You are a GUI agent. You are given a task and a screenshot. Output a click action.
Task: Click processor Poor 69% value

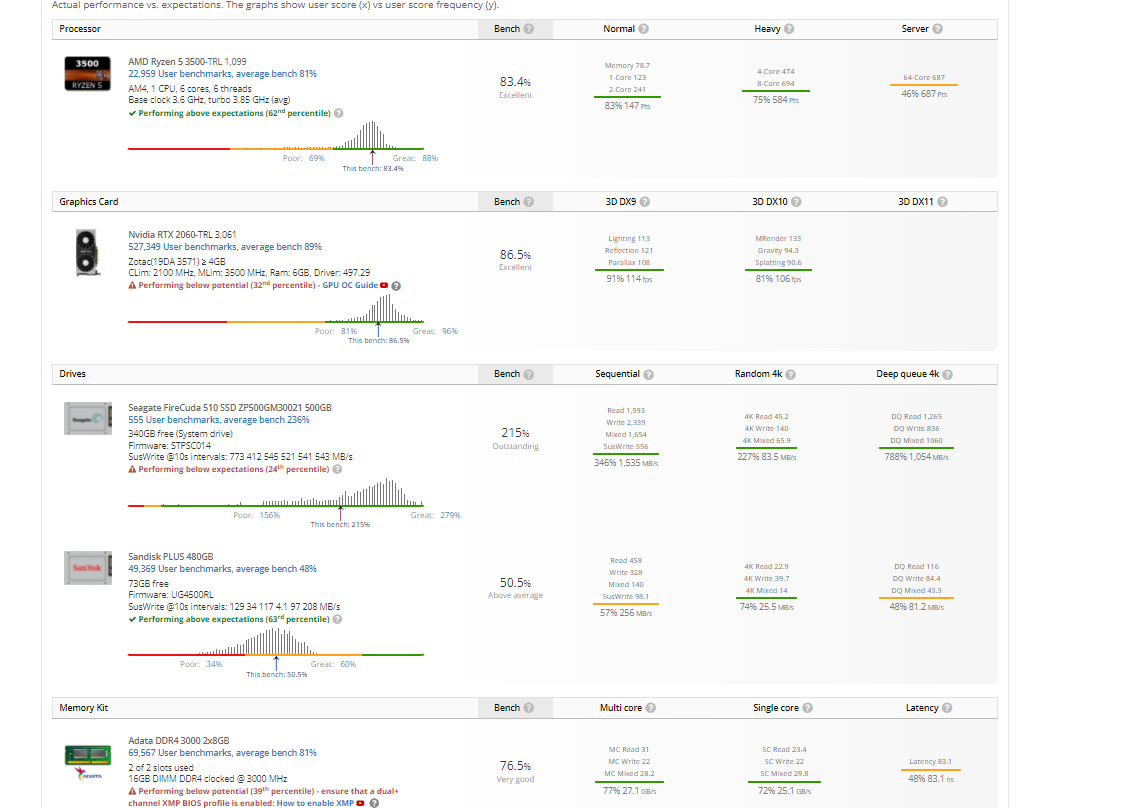point(317,158)
